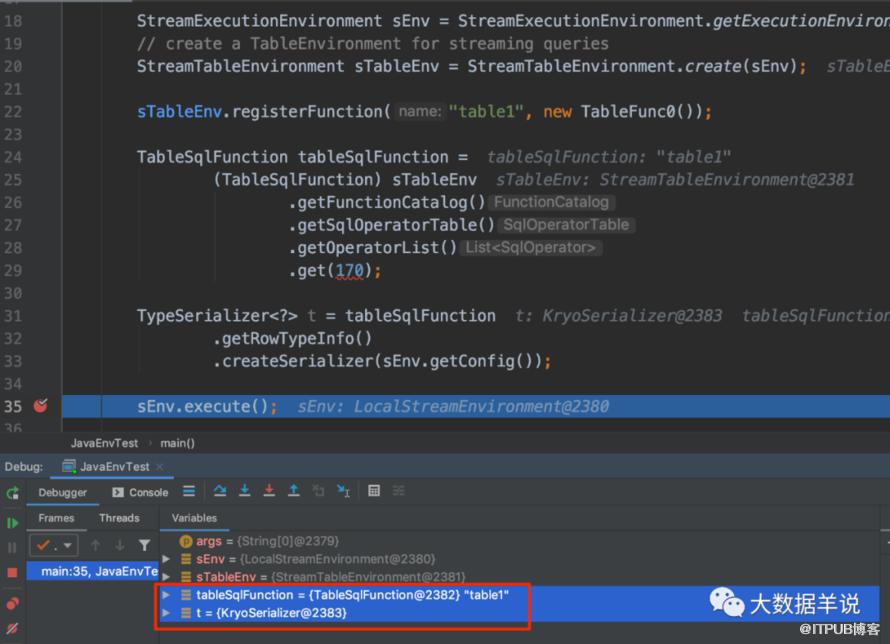
Task: Click the Step Out icon
Action: click(x=293, y=491)
